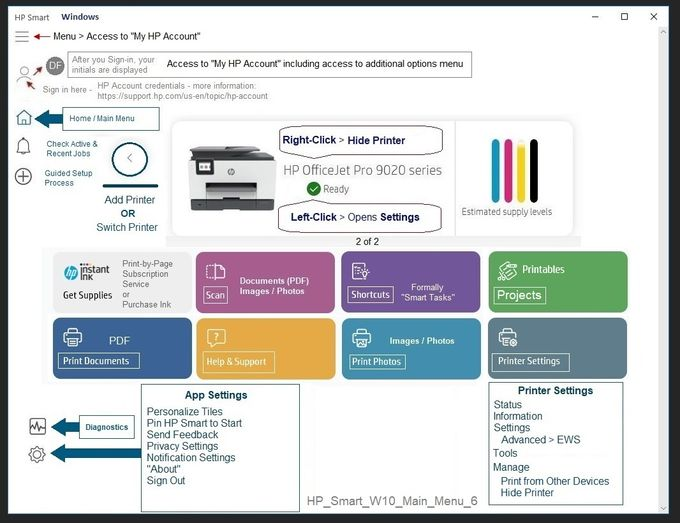Open App Settings gear icon

pos(37,454)
